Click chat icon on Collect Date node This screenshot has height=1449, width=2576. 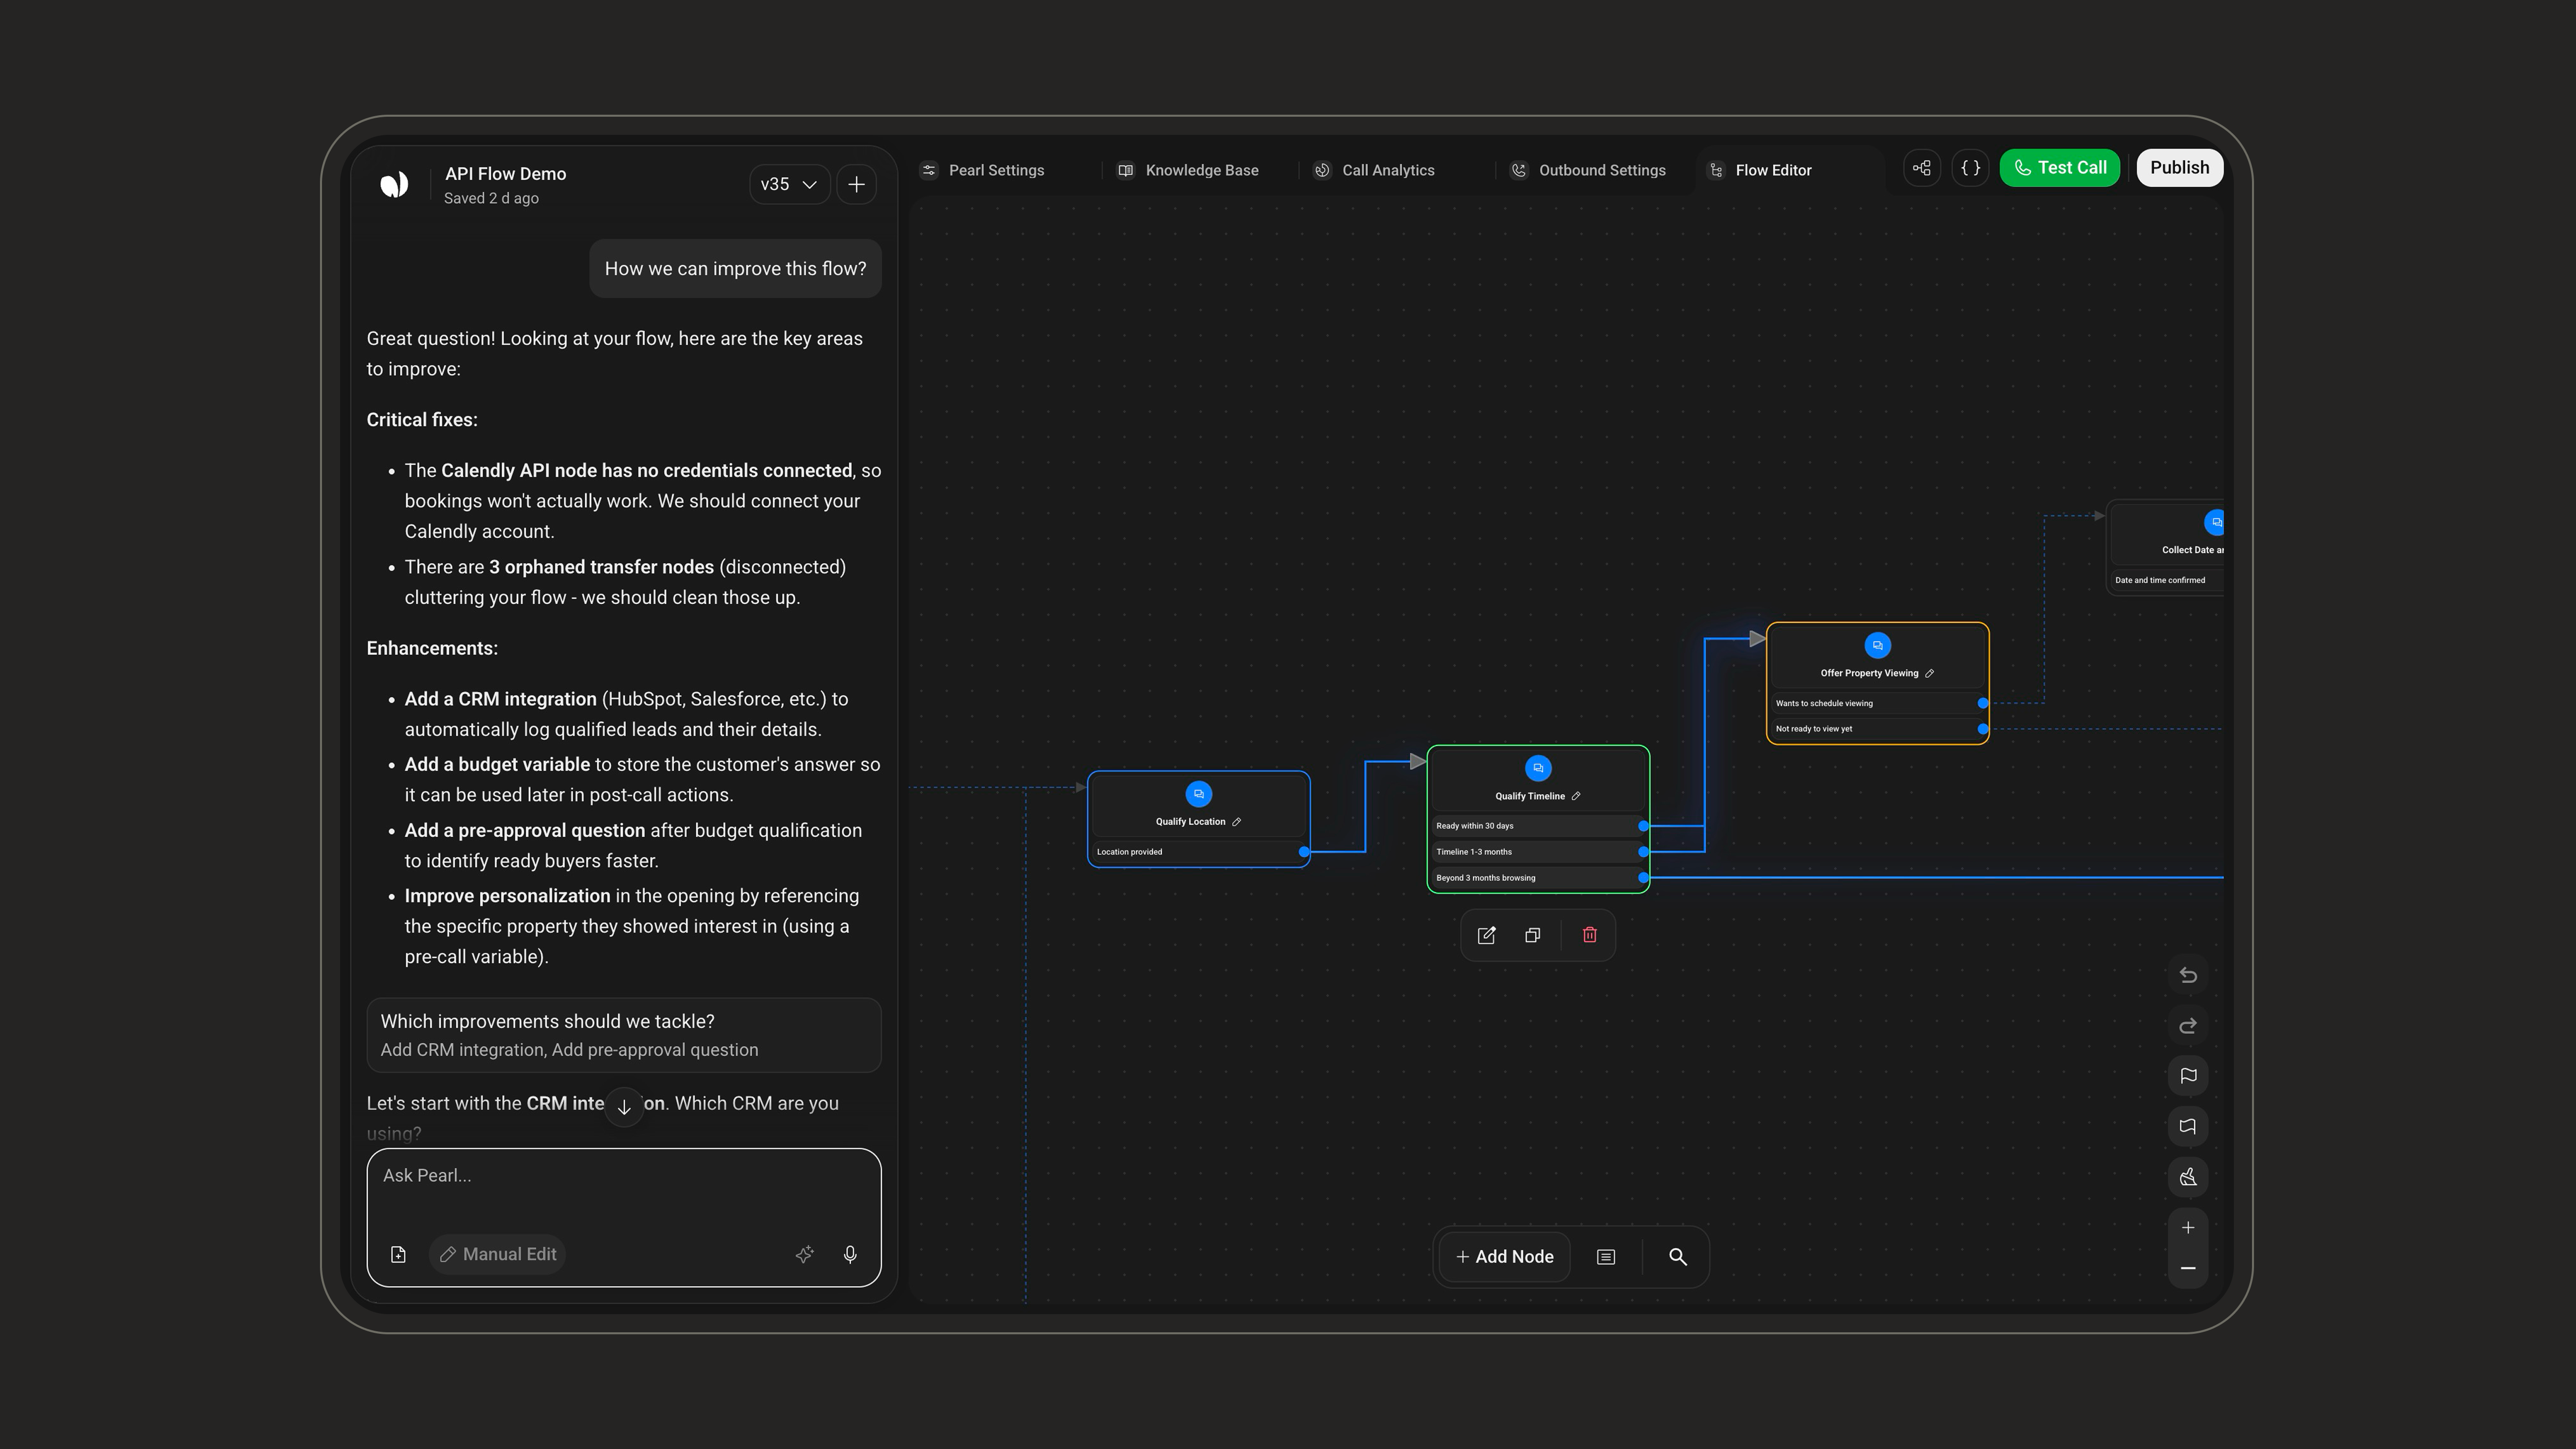click(x=2215, y=522)
